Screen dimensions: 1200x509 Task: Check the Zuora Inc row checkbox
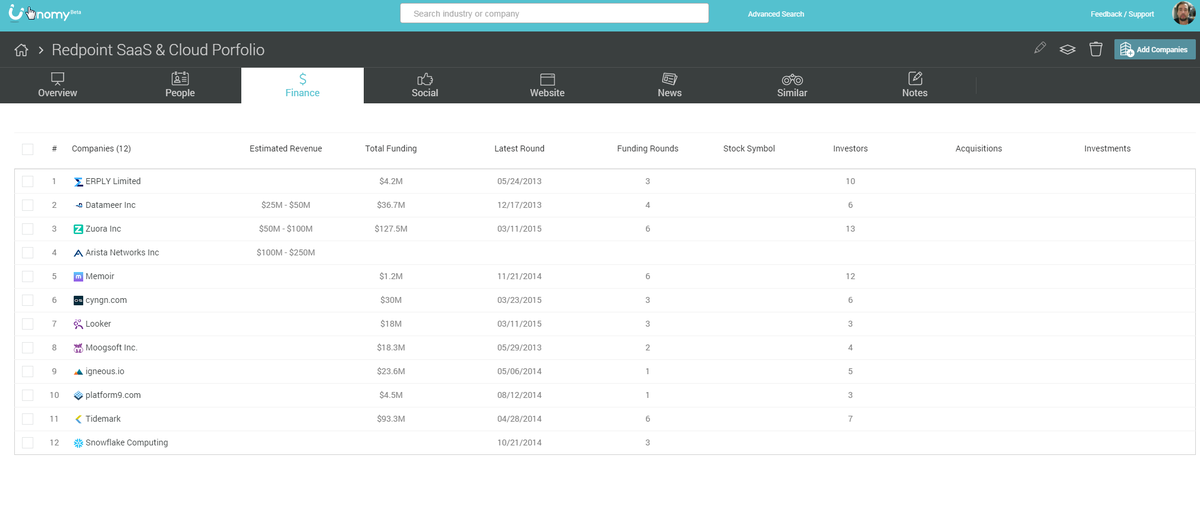tap(27, 229)
